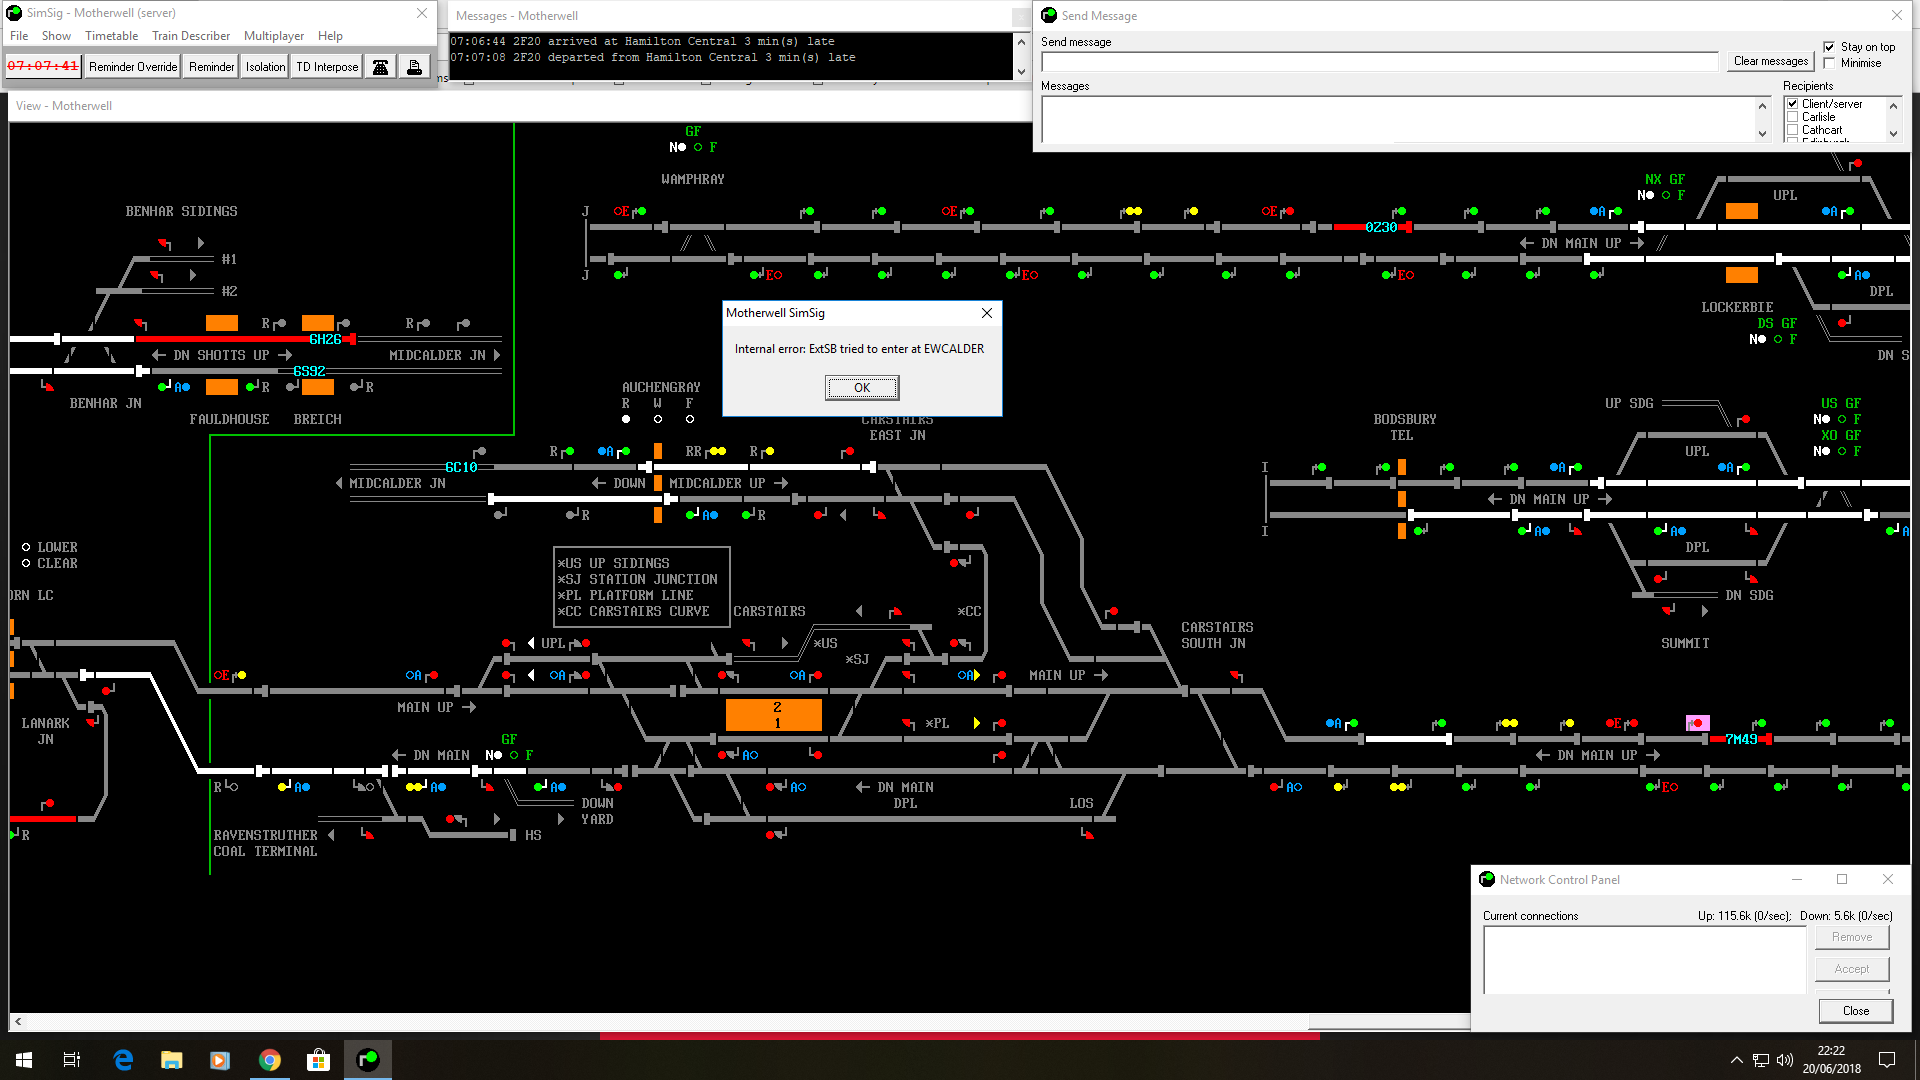Open the Show menu
This screenshot has width=1920, height=1080.
56,36
